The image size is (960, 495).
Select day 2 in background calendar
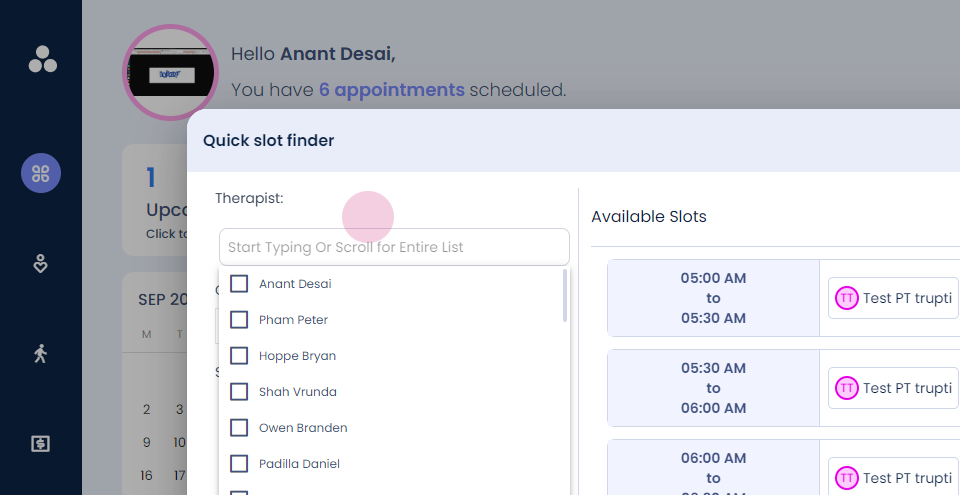tap(146, 409)
